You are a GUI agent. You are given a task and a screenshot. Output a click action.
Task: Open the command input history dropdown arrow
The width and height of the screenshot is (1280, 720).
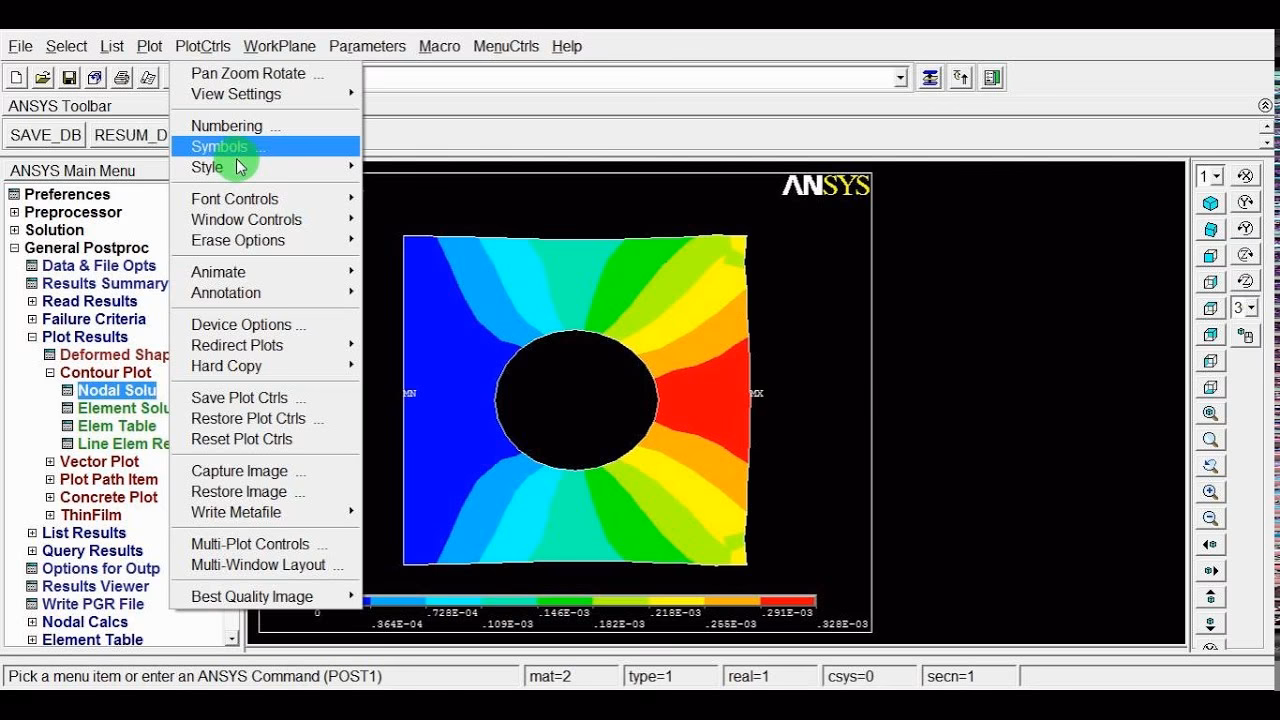tap(900, 78)
